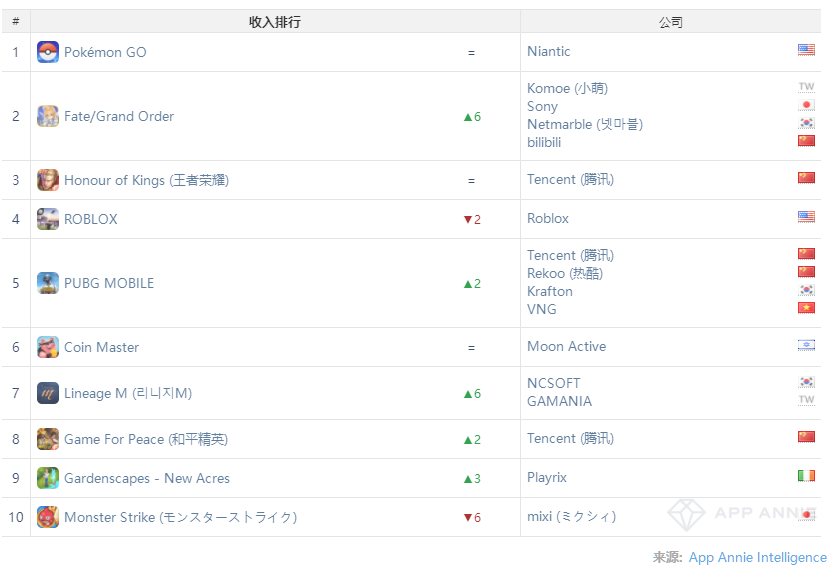Click the App Annie Intelligence source link
Screen dimensions: 839x573
click(x=757, y=557)
